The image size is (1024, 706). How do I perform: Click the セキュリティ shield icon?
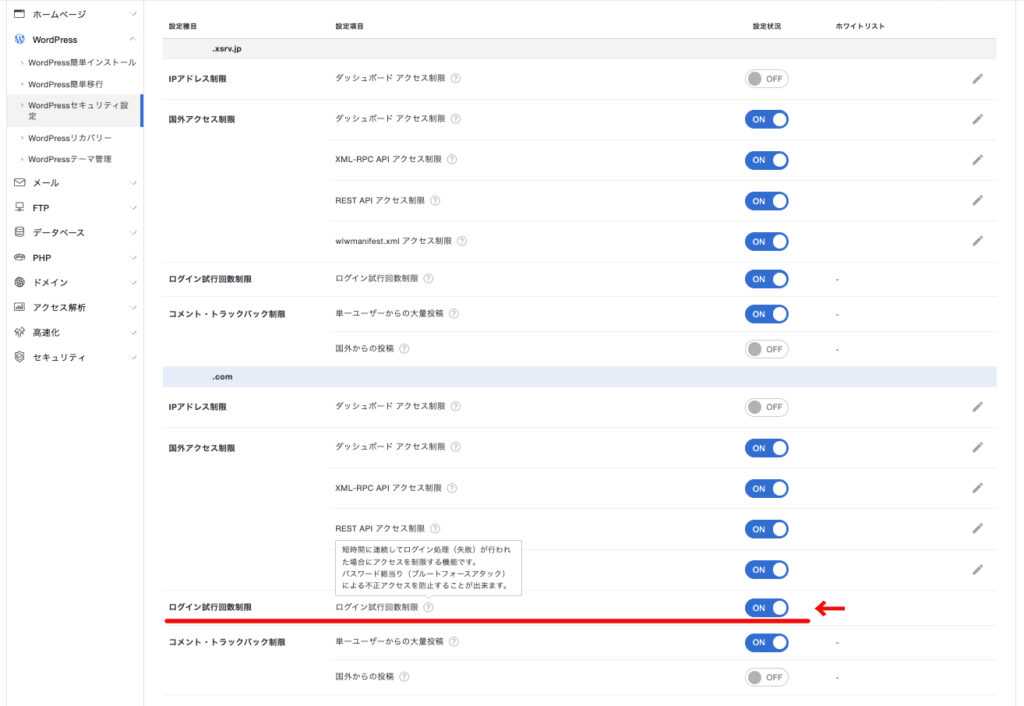pos(20,357)
